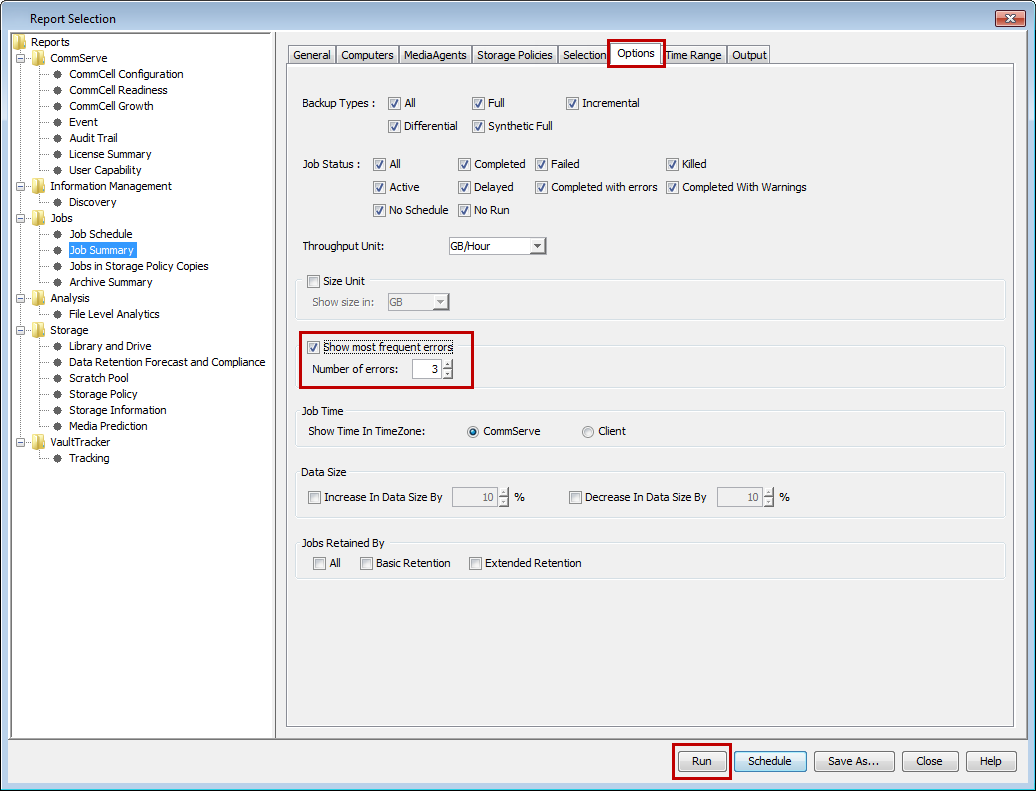Image resolution: width=1036 pixels, height=791 pixels.
Task: Click the Close button at bottom
Action: [929, 761]
